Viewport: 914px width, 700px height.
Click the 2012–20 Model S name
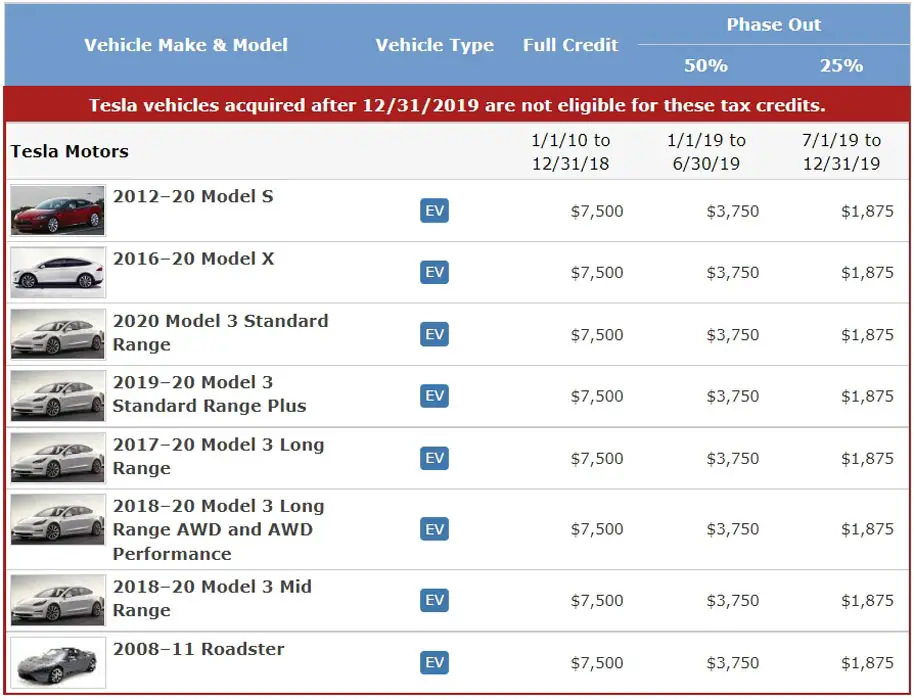[x=193, y=196]
